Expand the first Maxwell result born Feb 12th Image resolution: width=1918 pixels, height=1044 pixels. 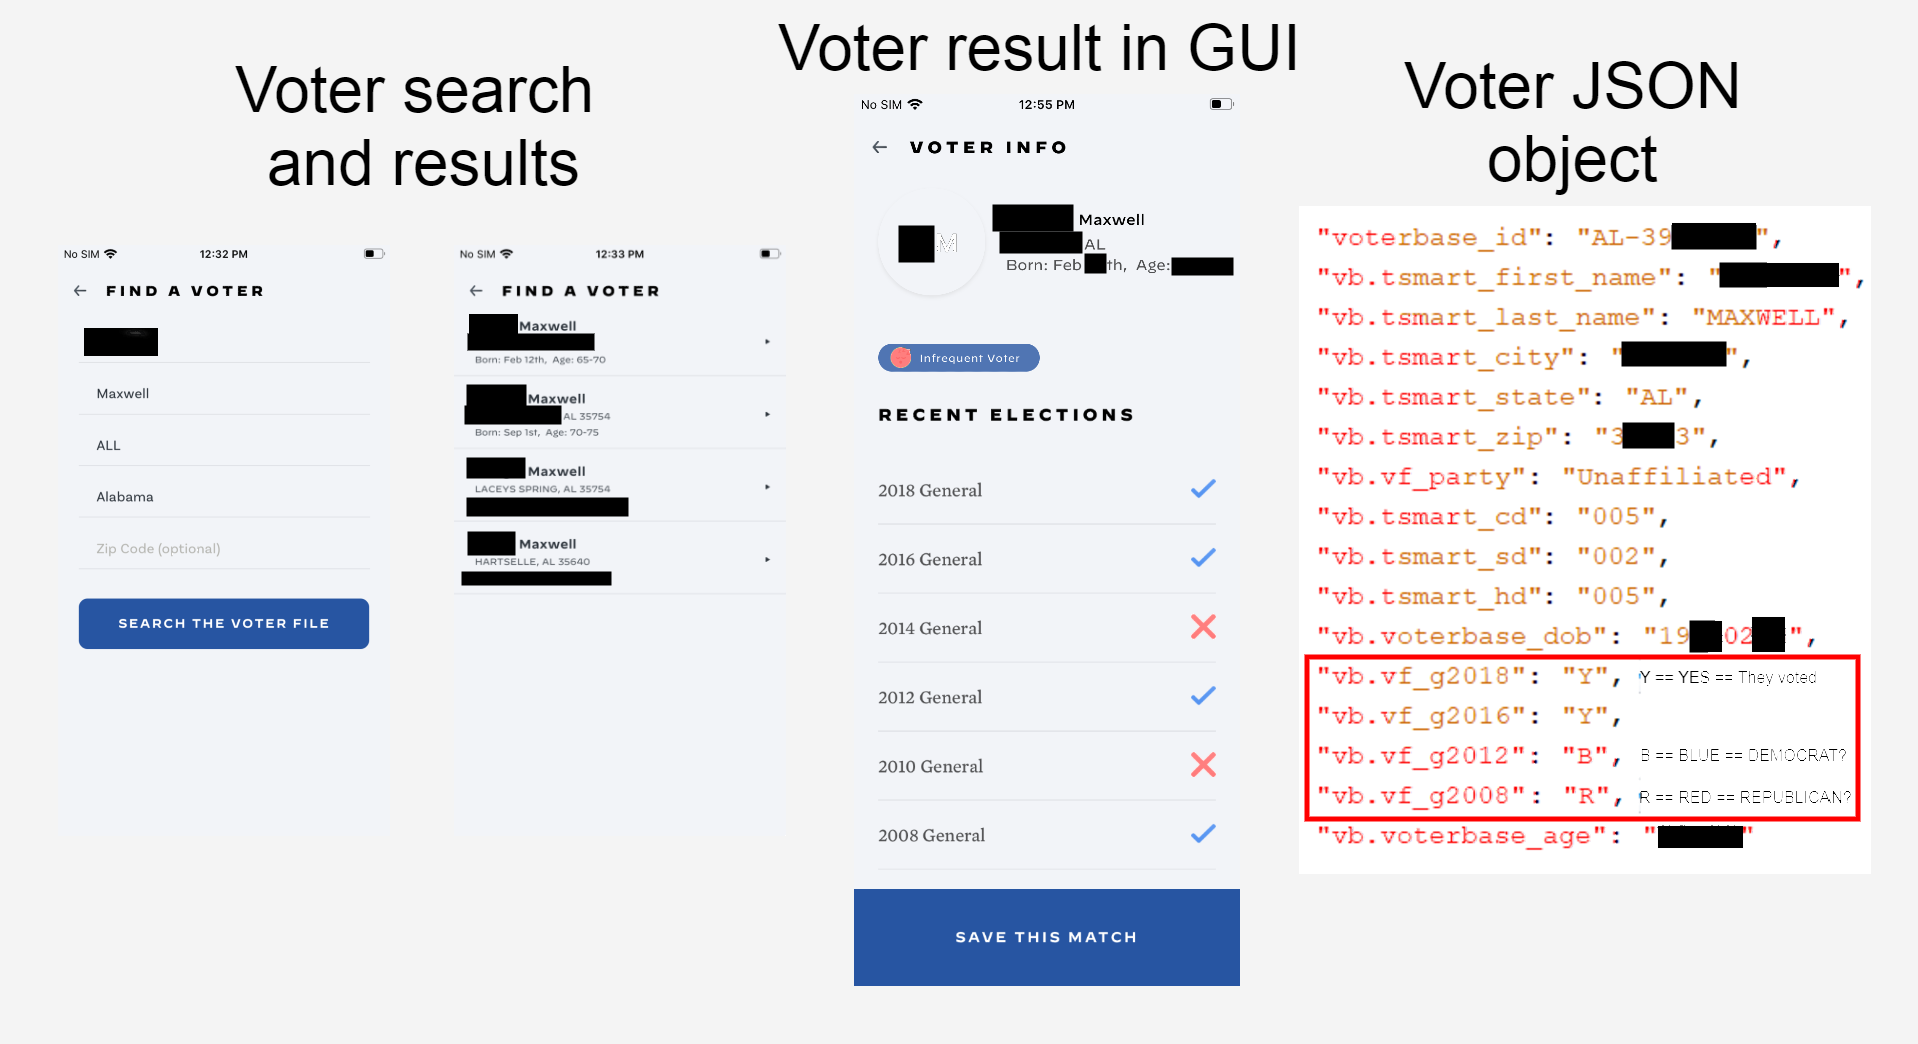(767, 342)
